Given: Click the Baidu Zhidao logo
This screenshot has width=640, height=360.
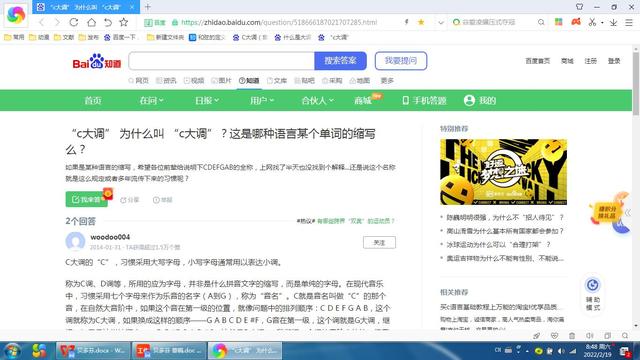Looking at the screenshot, I should tap(97, 61).
